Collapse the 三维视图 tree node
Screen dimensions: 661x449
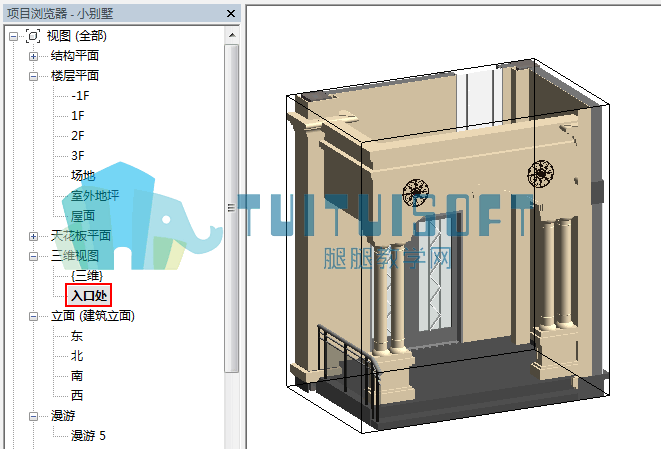(x=33, y=256)
